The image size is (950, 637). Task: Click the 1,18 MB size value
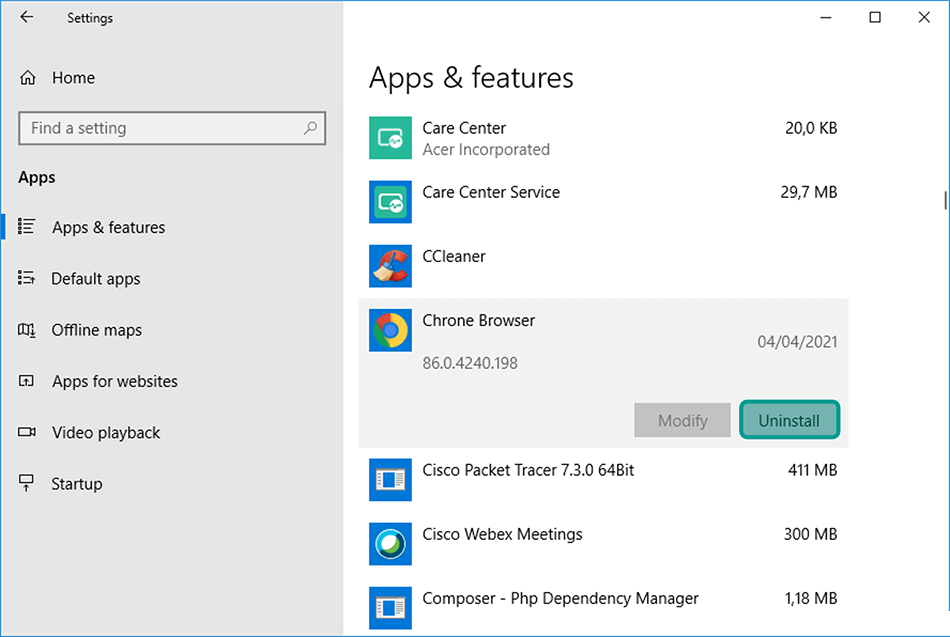[x=811, y=598]
